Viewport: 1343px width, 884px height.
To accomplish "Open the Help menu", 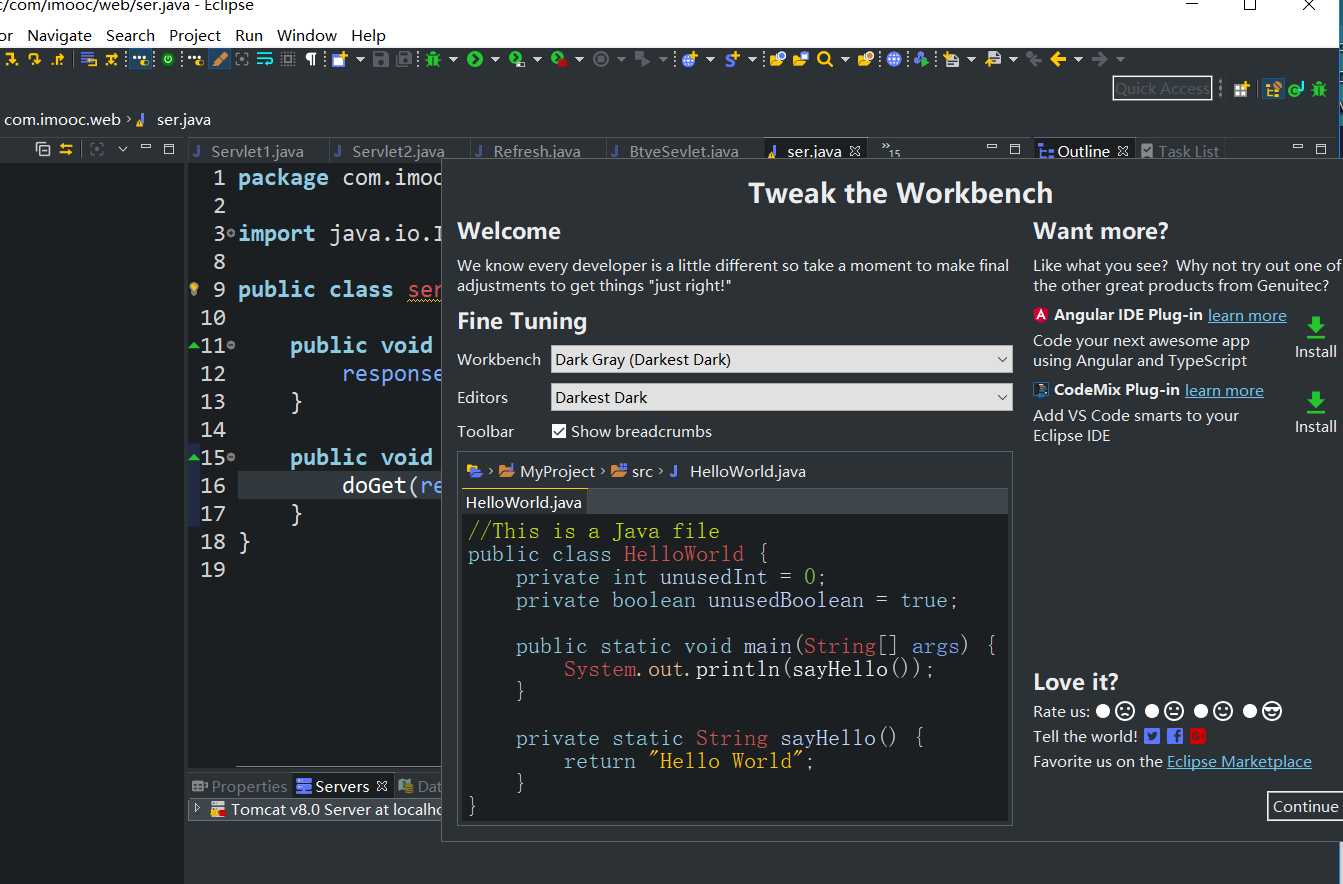I will [368, 35].
